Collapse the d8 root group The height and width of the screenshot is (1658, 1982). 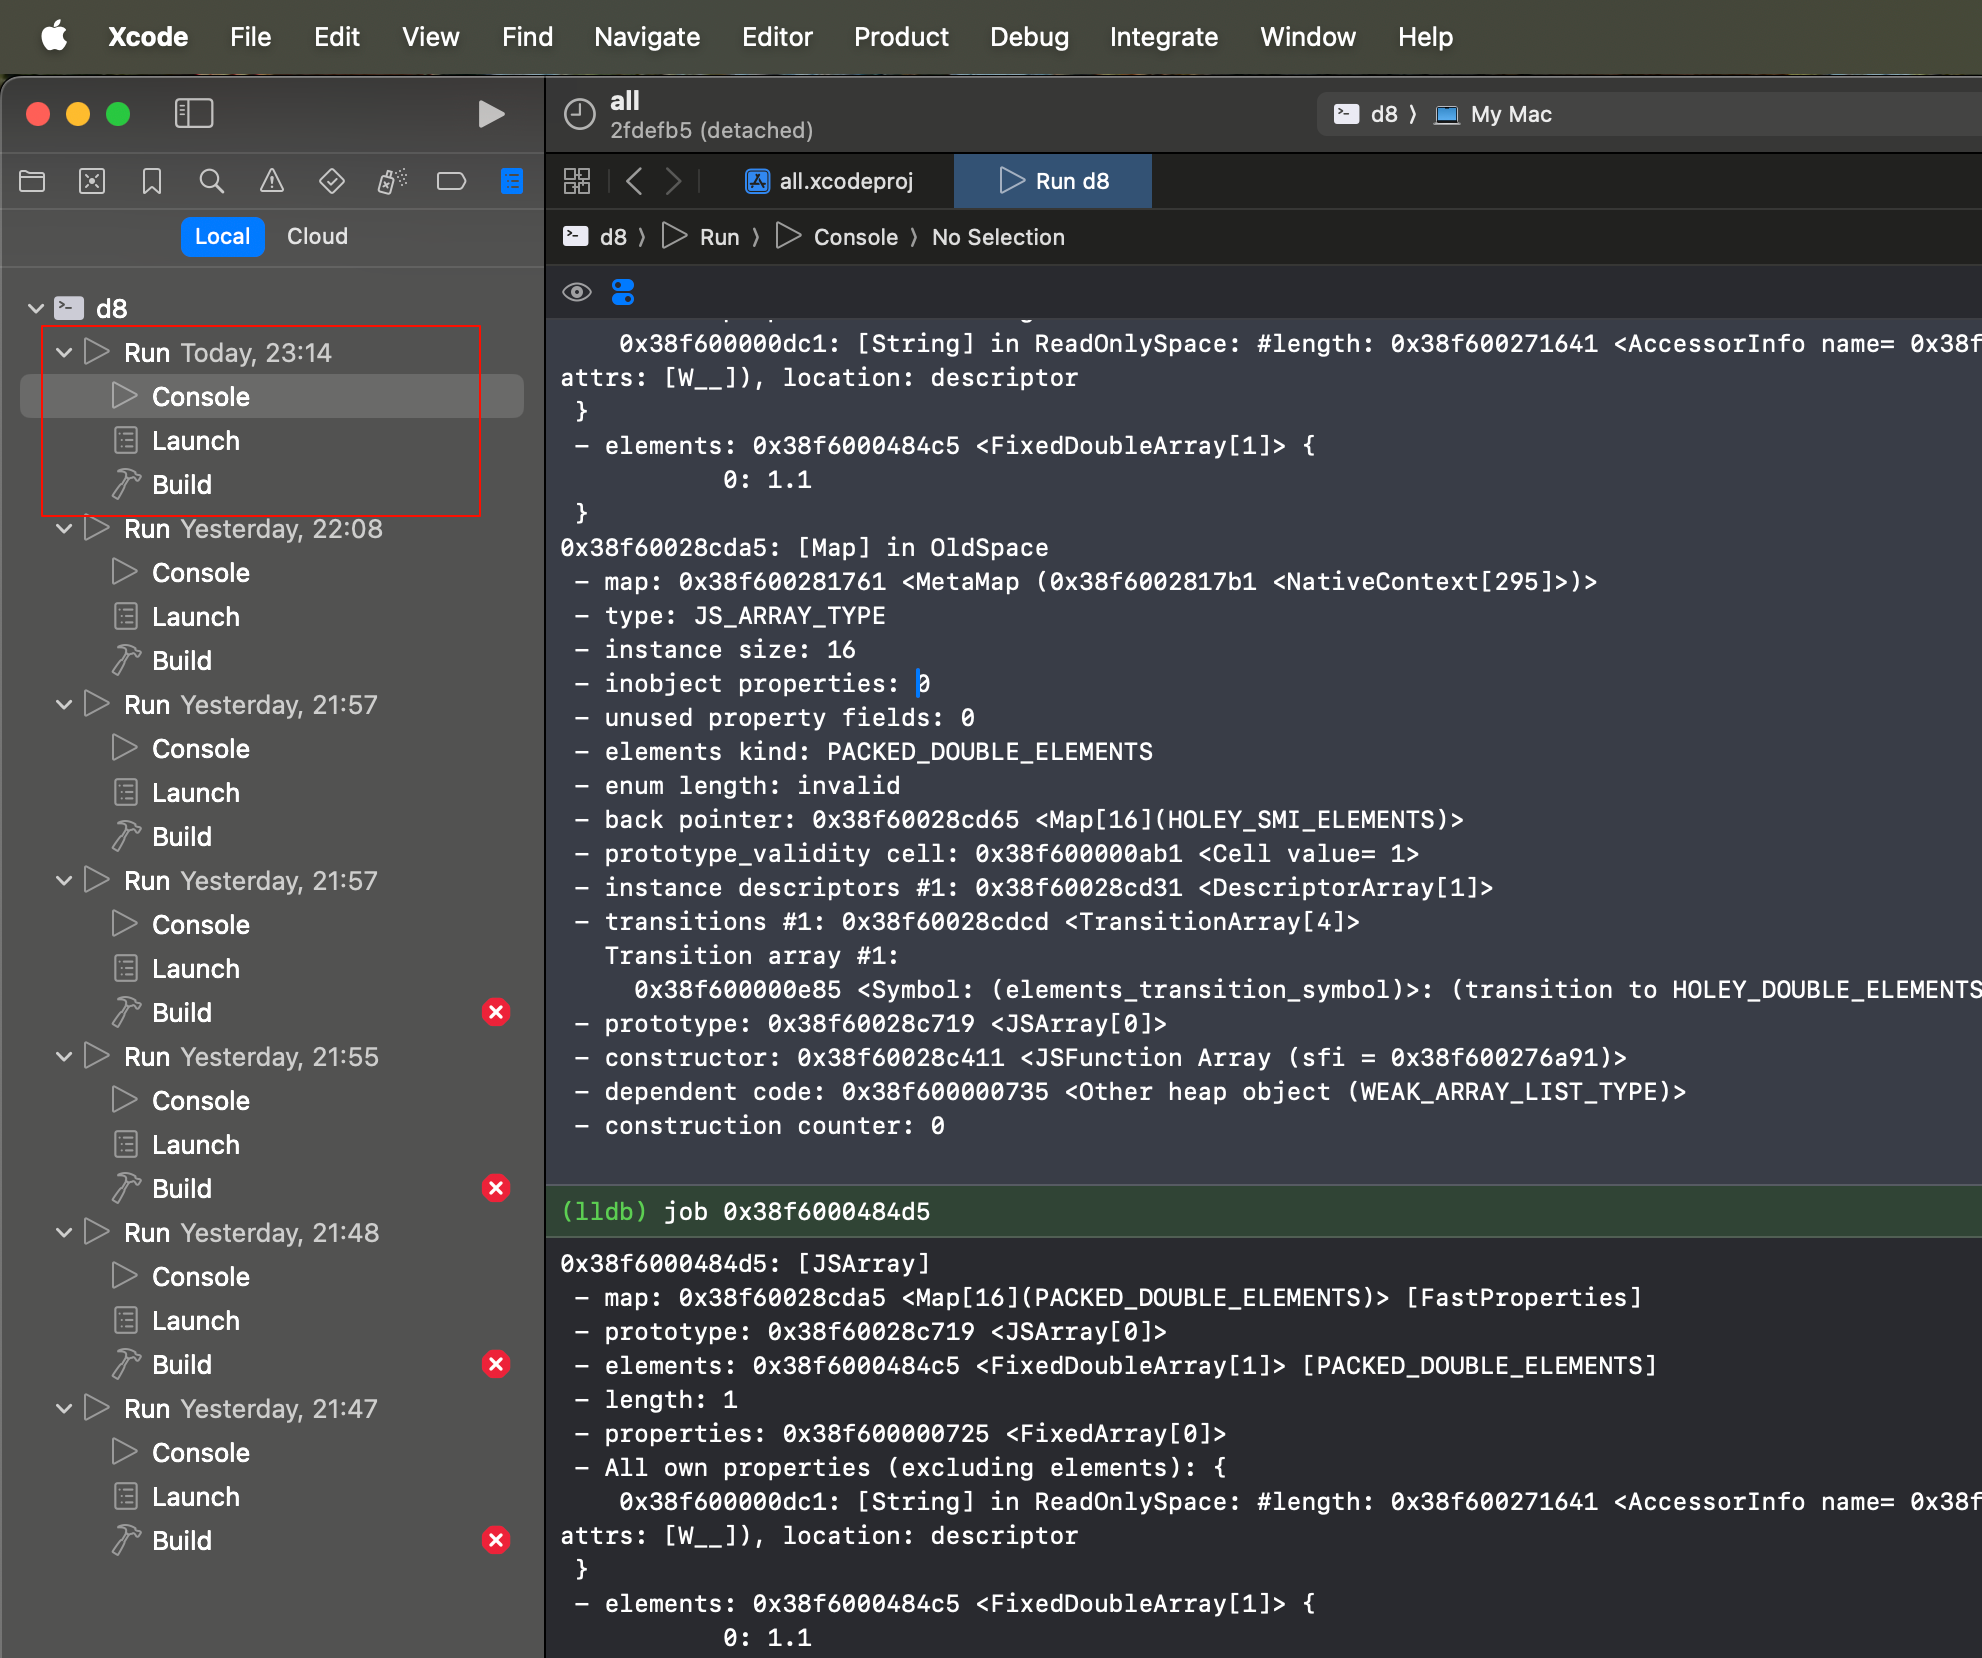(x=36, y=308)
